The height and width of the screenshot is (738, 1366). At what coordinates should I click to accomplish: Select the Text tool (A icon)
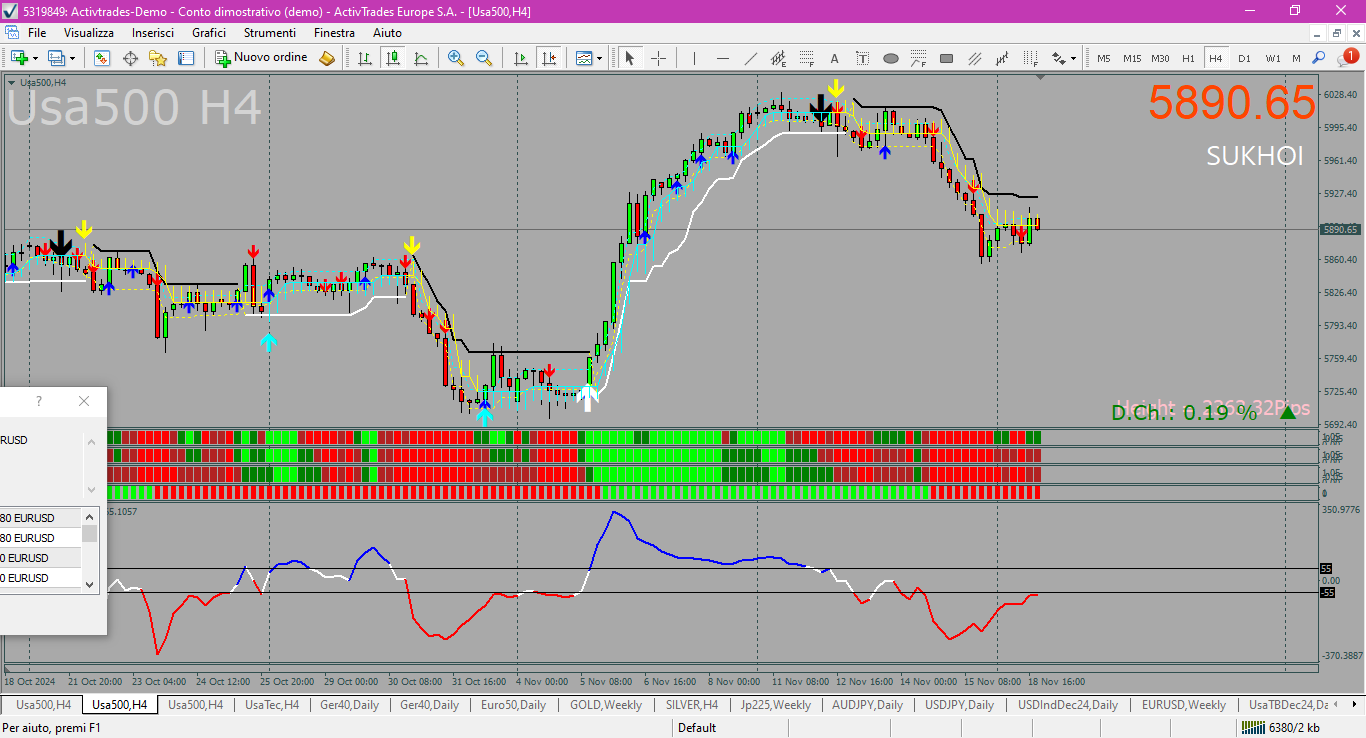[834, 58]
